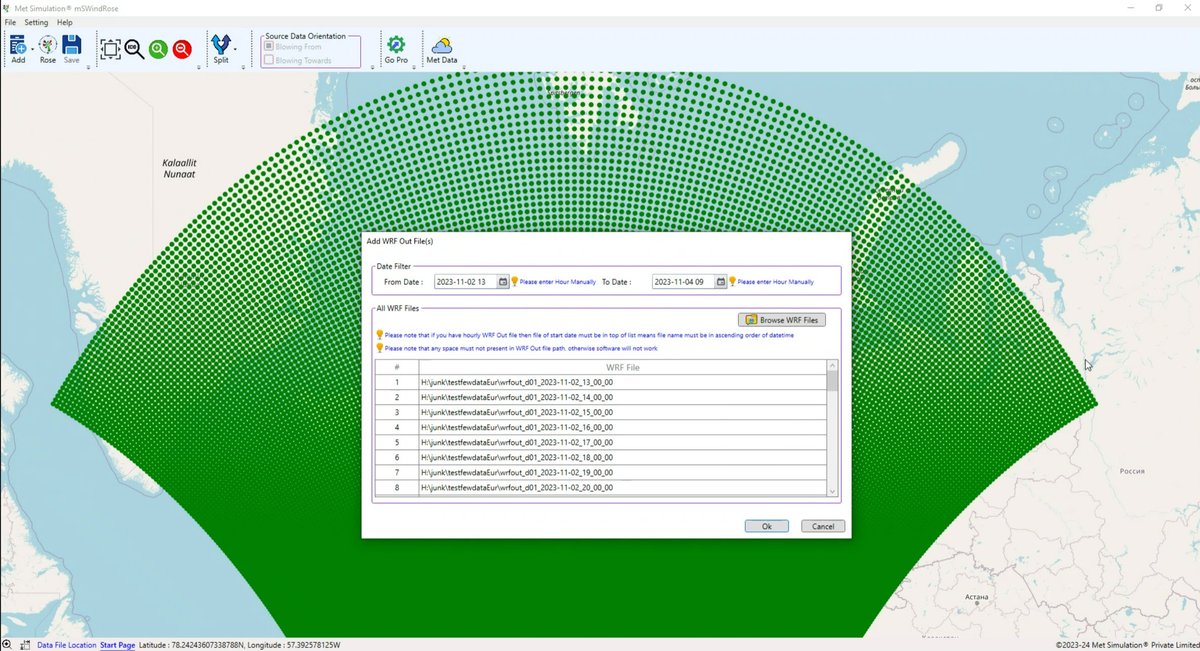Toggle the Blowing Towards checkbox

pyautogui.click(x=269, y=60)
